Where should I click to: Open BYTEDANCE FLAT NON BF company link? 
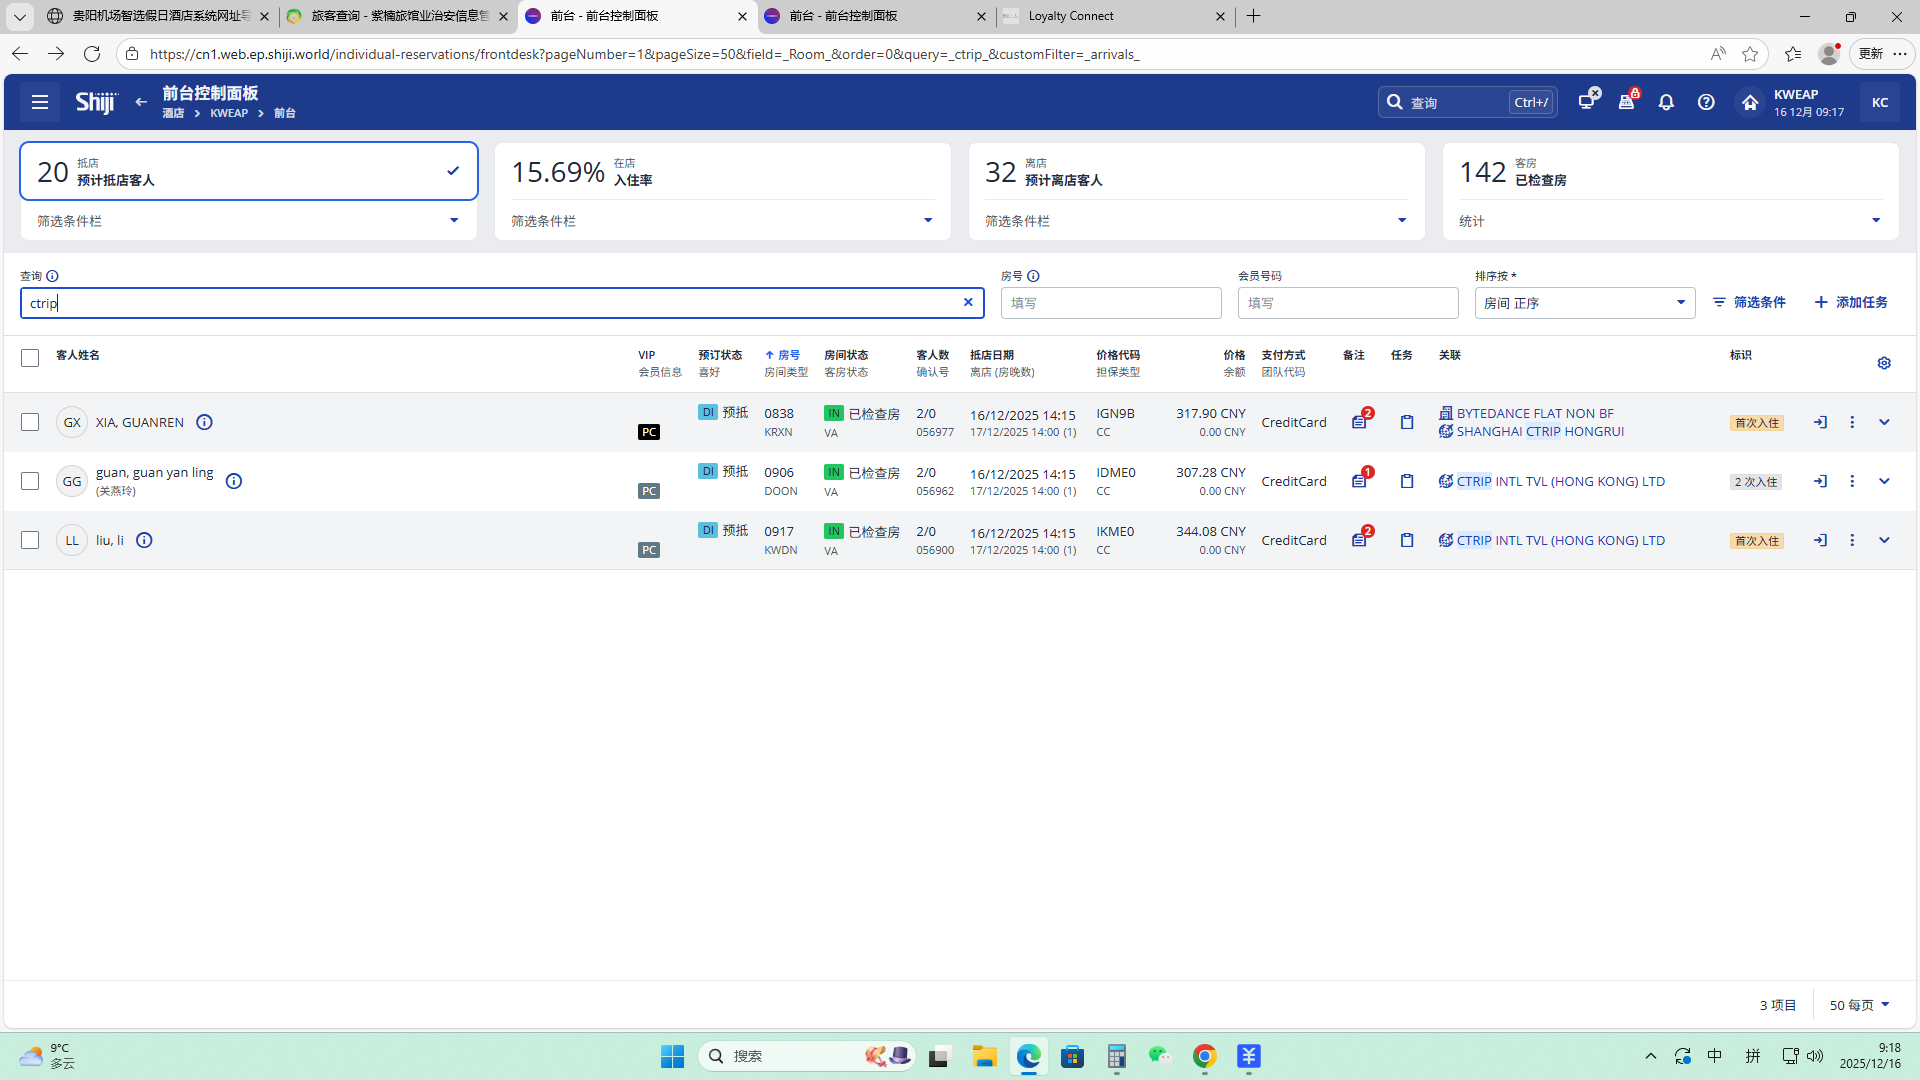point(1534,413)
